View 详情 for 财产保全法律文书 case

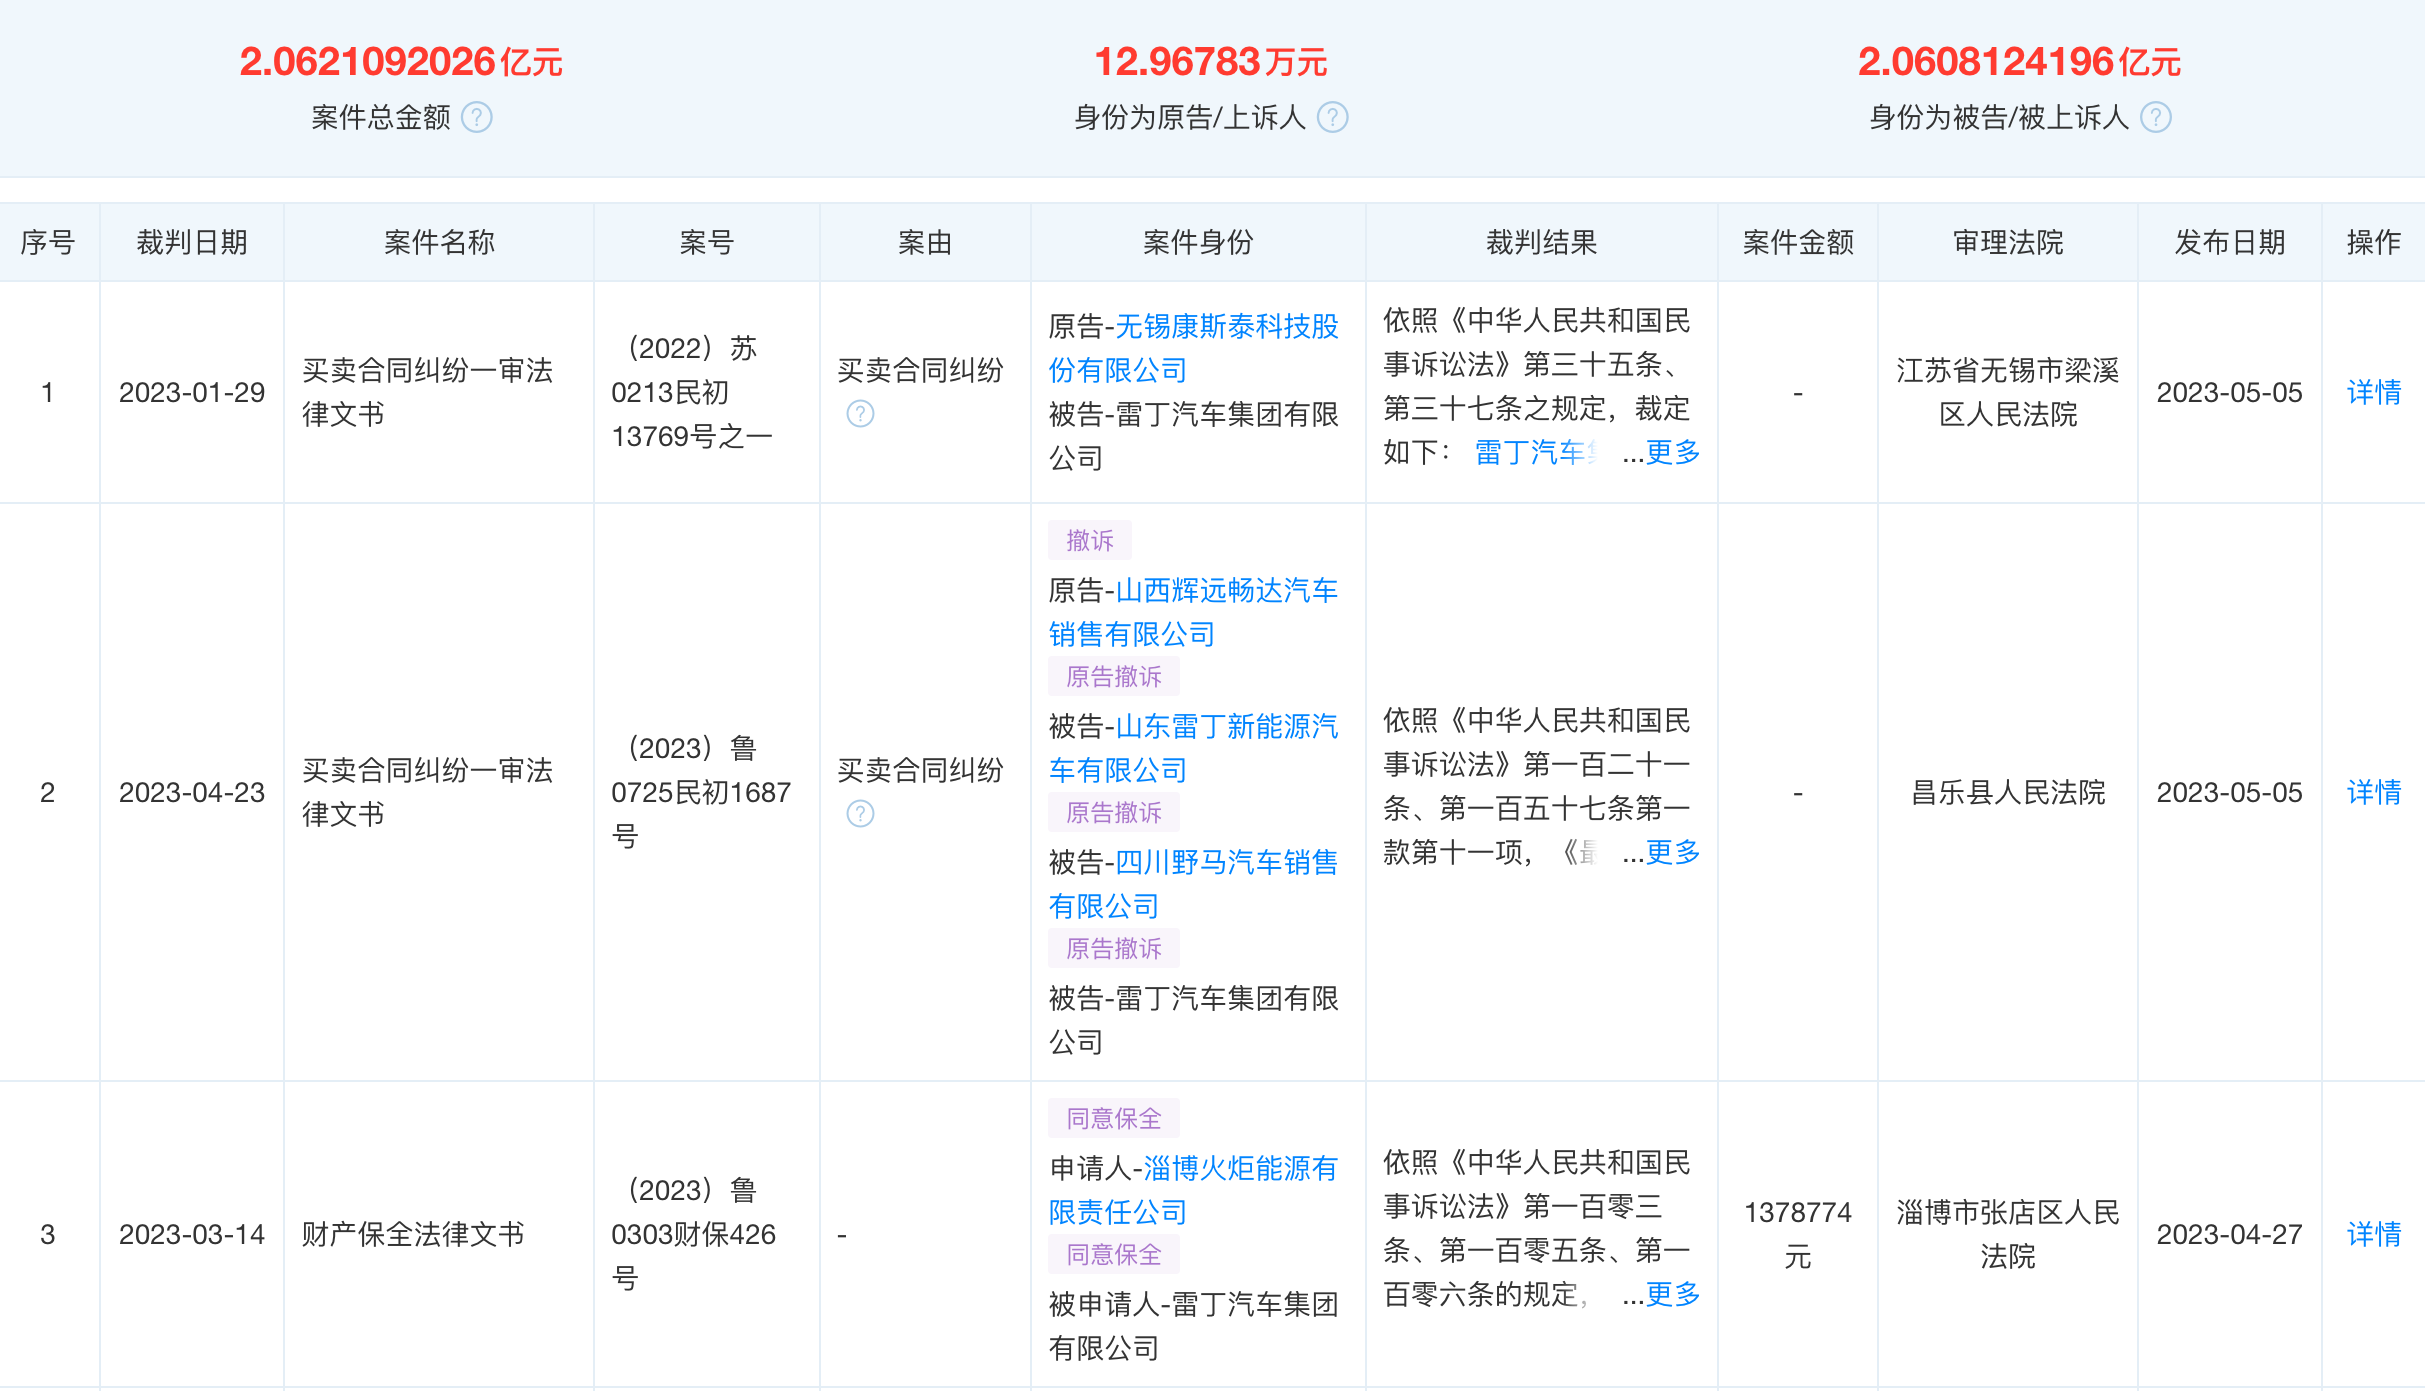2374,1234
